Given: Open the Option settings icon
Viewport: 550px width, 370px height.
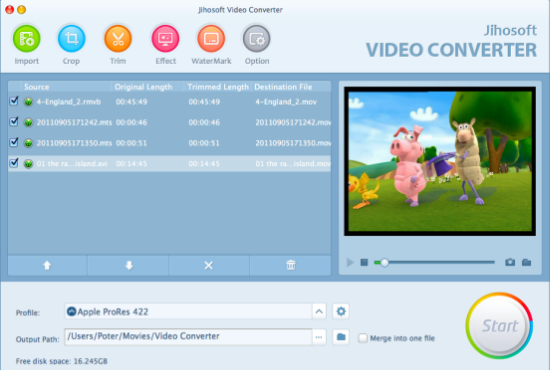Looking at the screenshot, I should point(256,39).
